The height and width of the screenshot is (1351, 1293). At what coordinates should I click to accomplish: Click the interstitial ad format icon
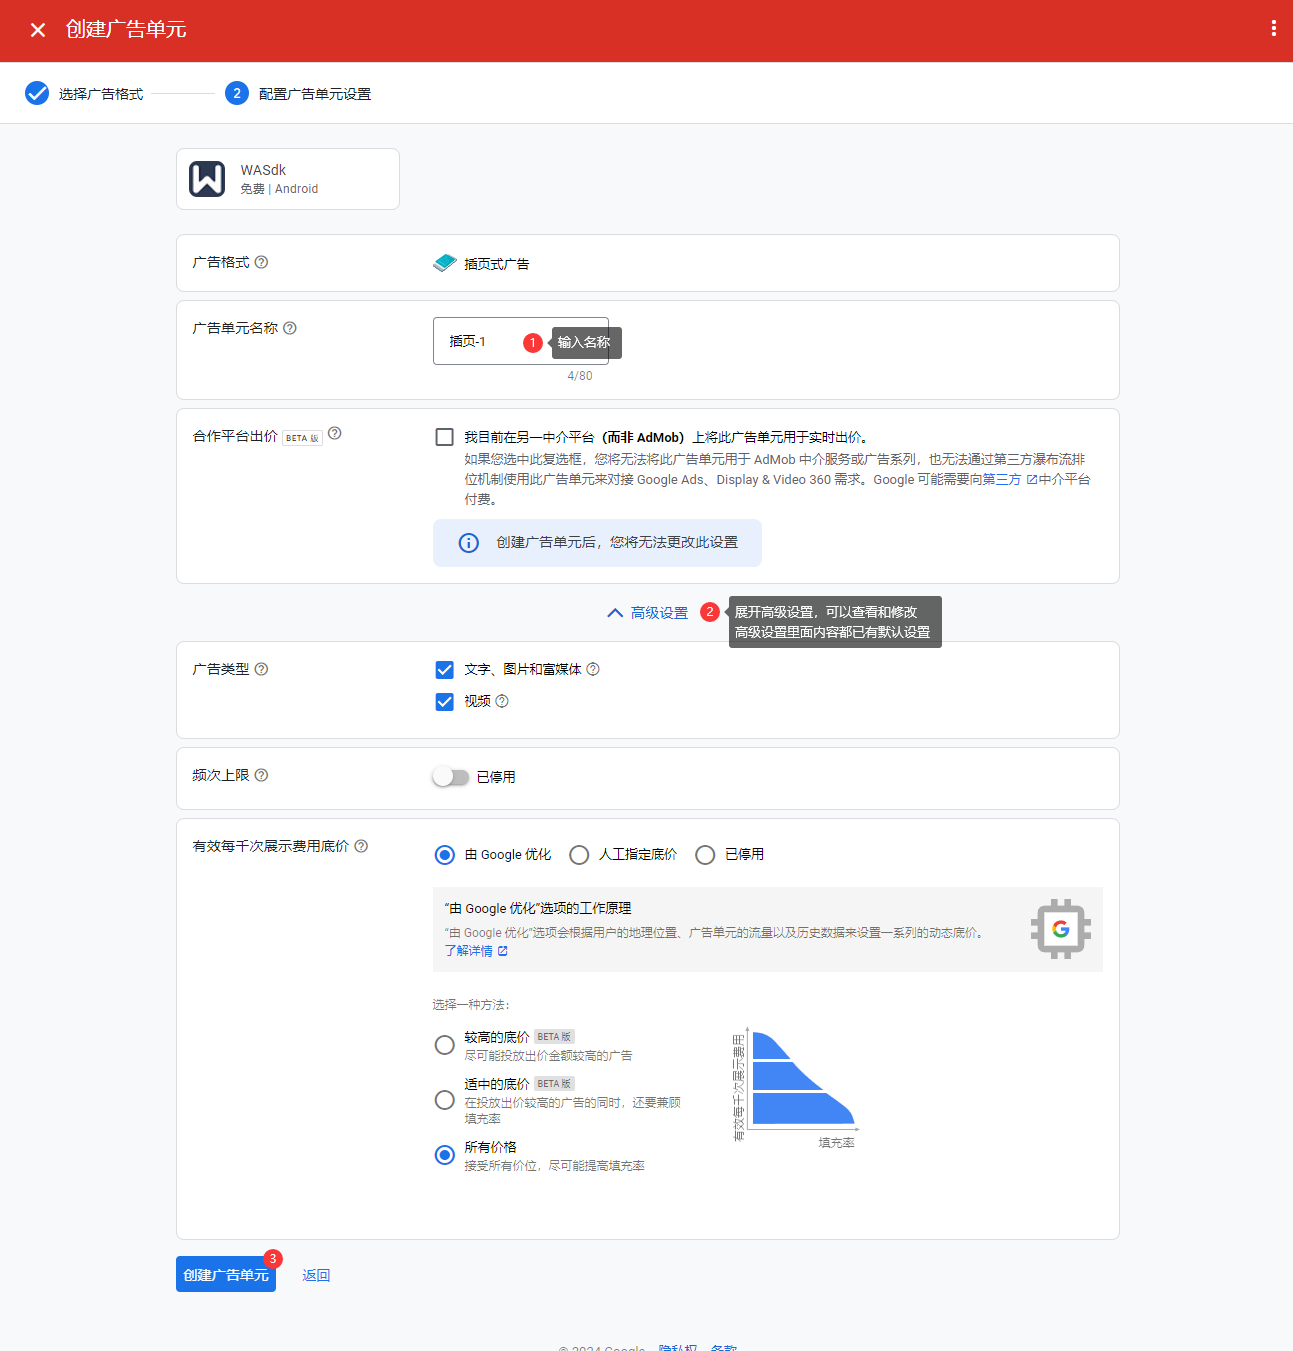click(445, 263)
